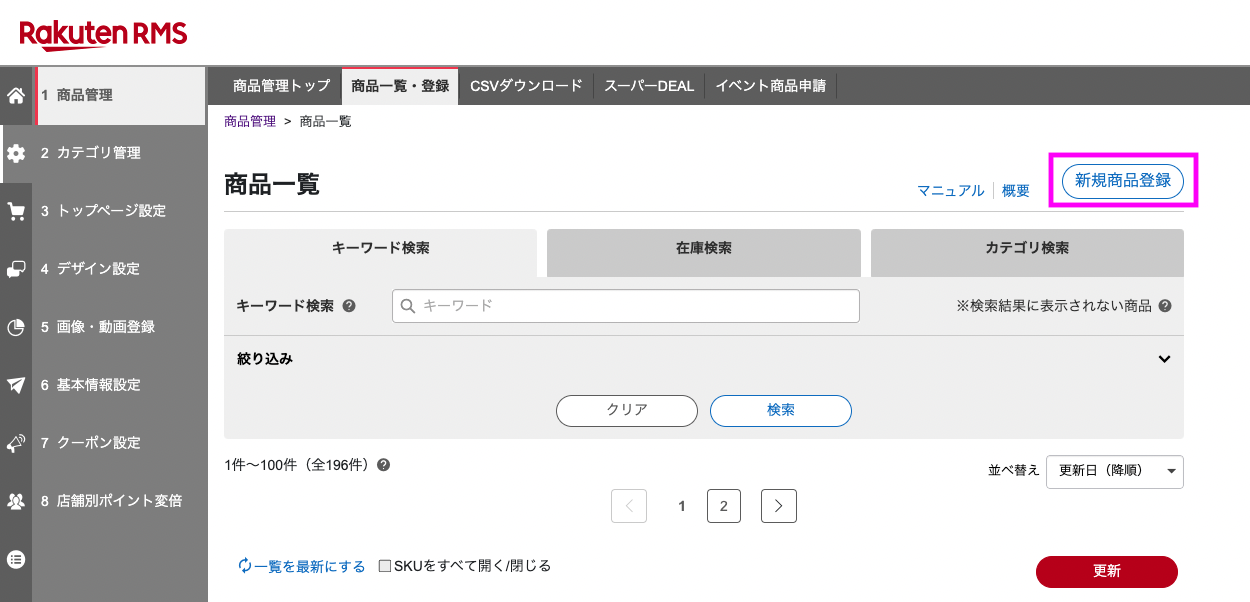Click the Rakuten RMS logo
The image size is (1250, 602).
coord(103,35)
